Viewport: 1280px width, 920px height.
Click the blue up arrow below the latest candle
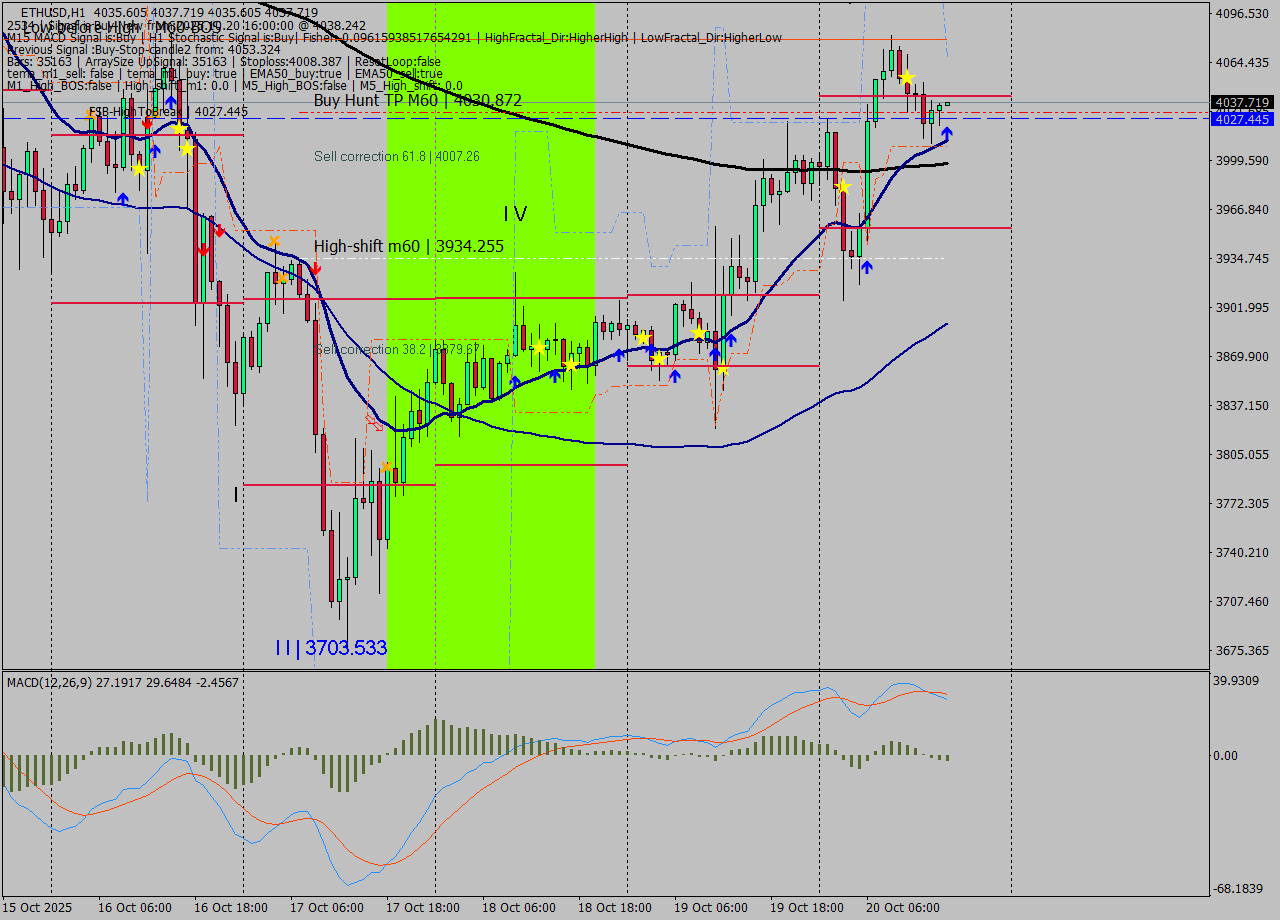[946, 132]
